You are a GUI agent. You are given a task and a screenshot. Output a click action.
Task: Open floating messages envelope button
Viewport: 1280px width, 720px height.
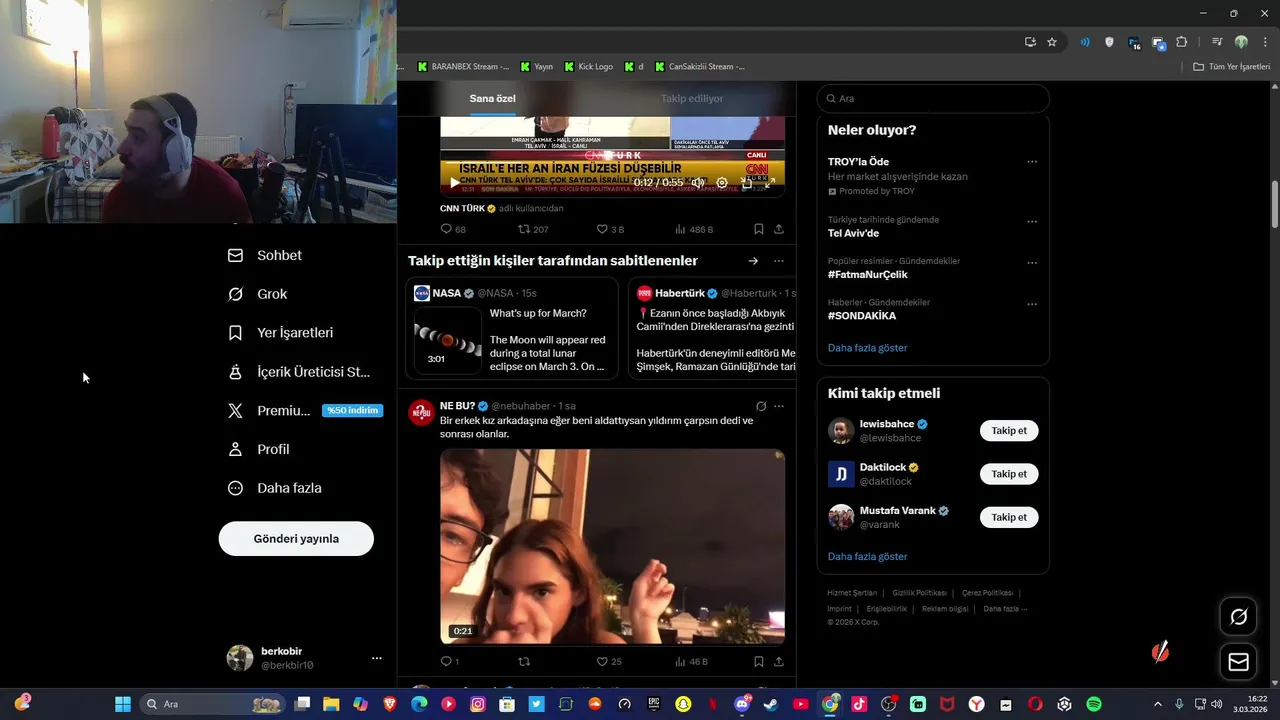1239,662
